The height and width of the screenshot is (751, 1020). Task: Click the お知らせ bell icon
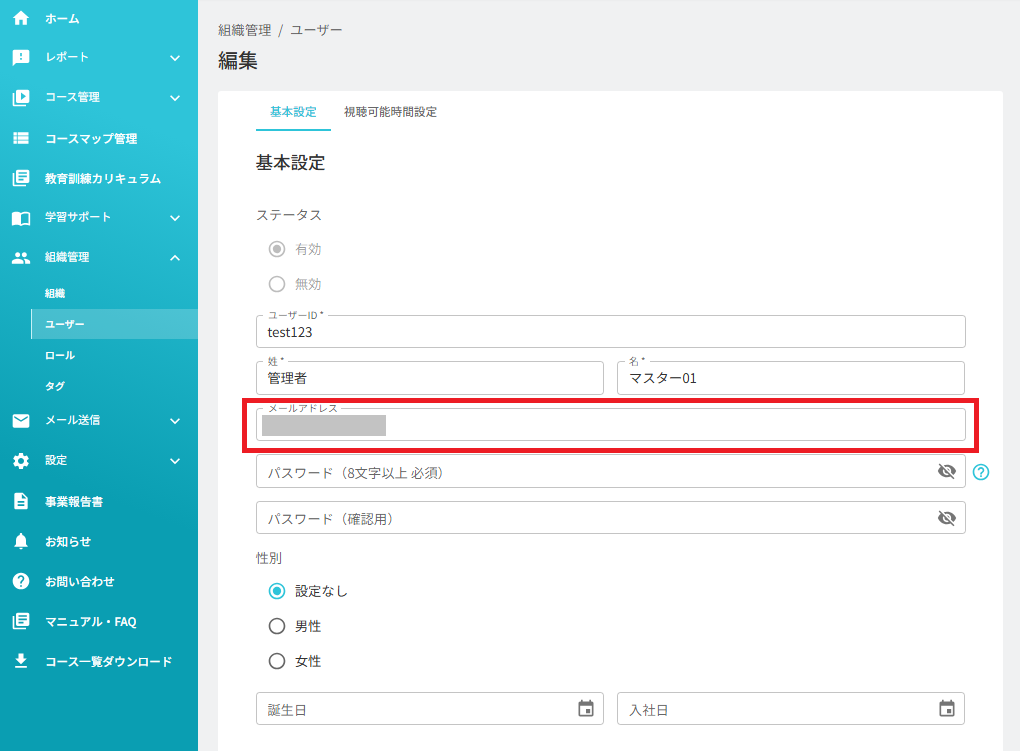tap(21, 541)
